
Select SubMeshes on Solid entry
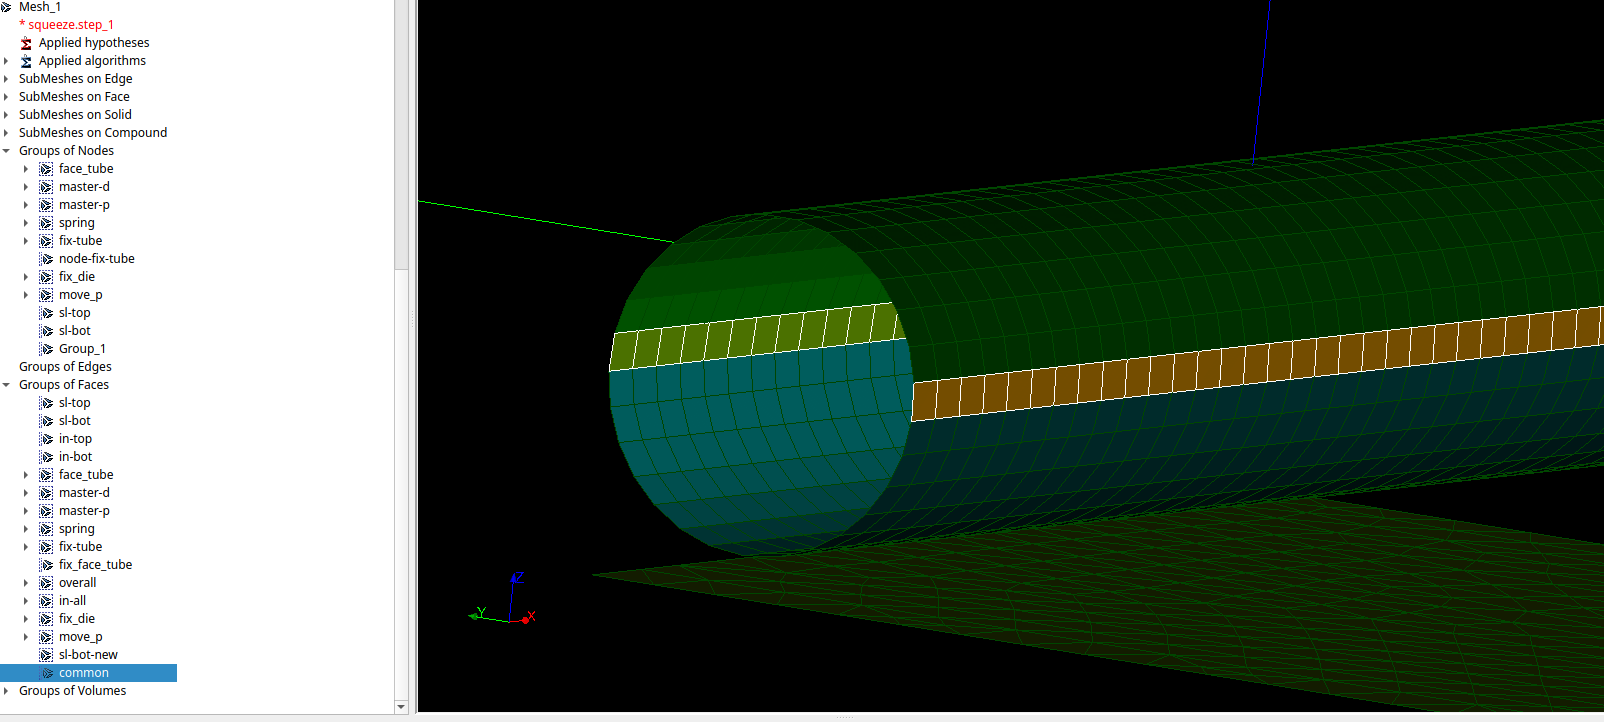coord(75,115)
